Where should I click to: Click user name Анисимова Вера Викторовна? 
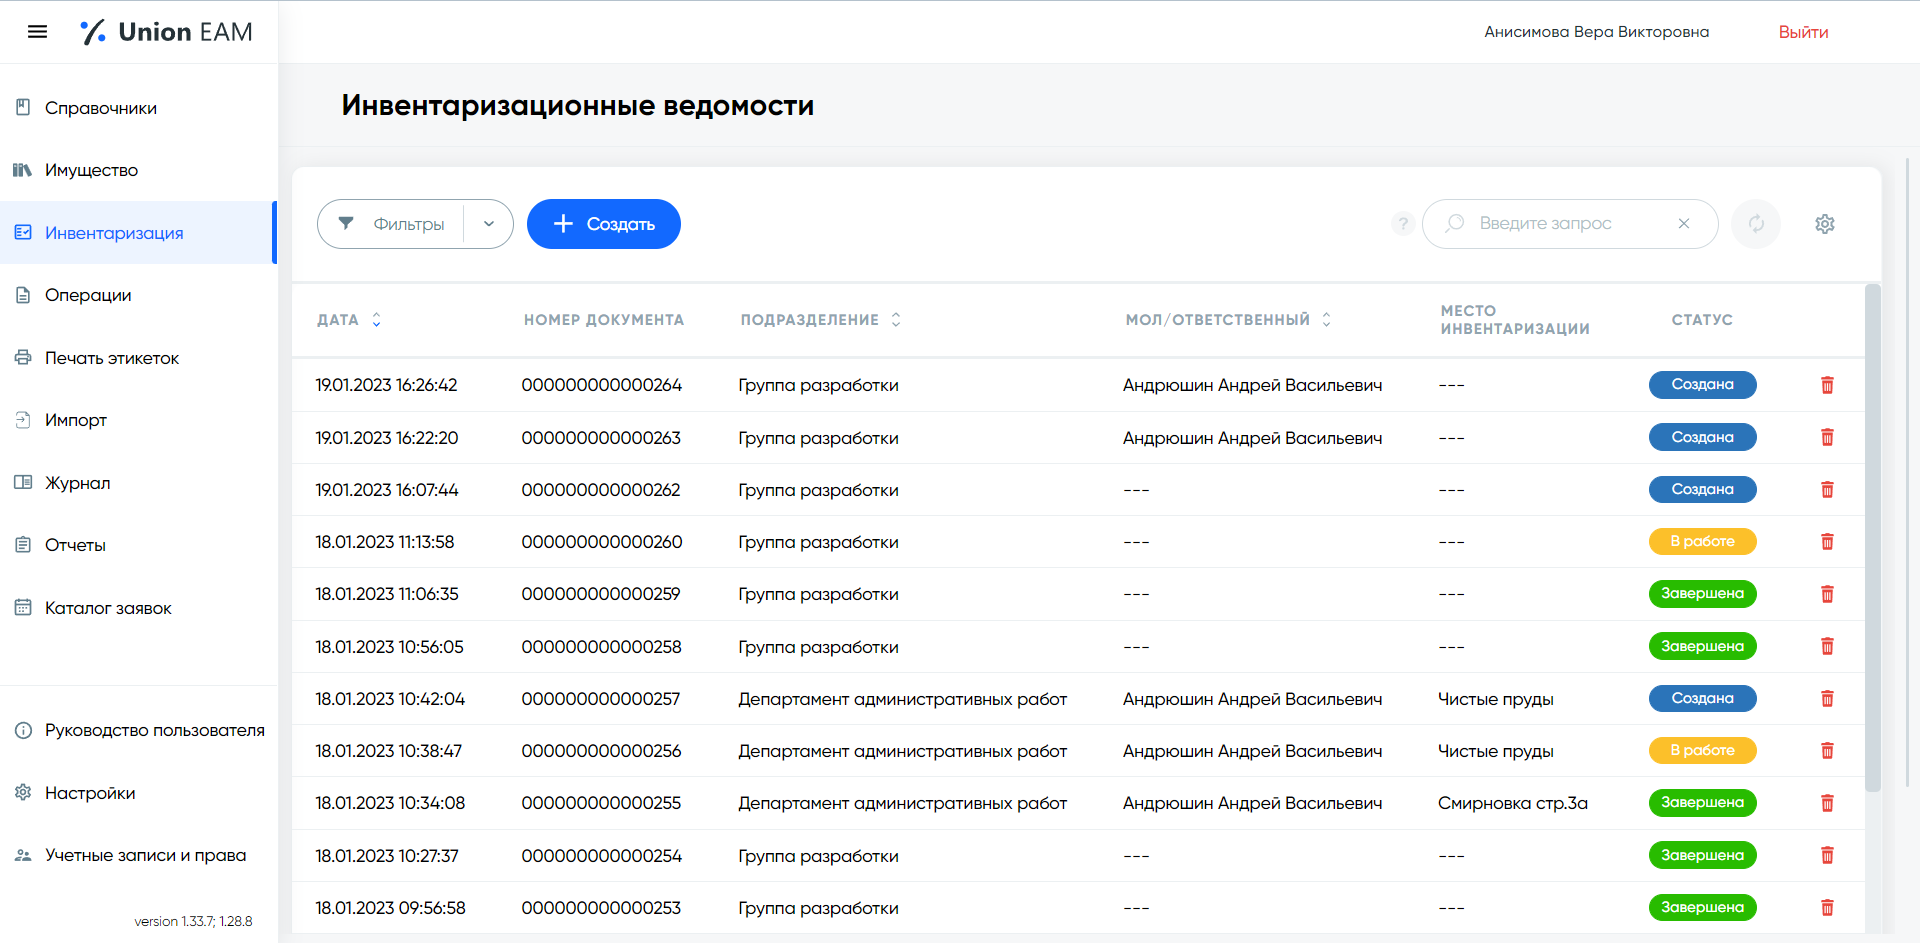(1596, 32)
